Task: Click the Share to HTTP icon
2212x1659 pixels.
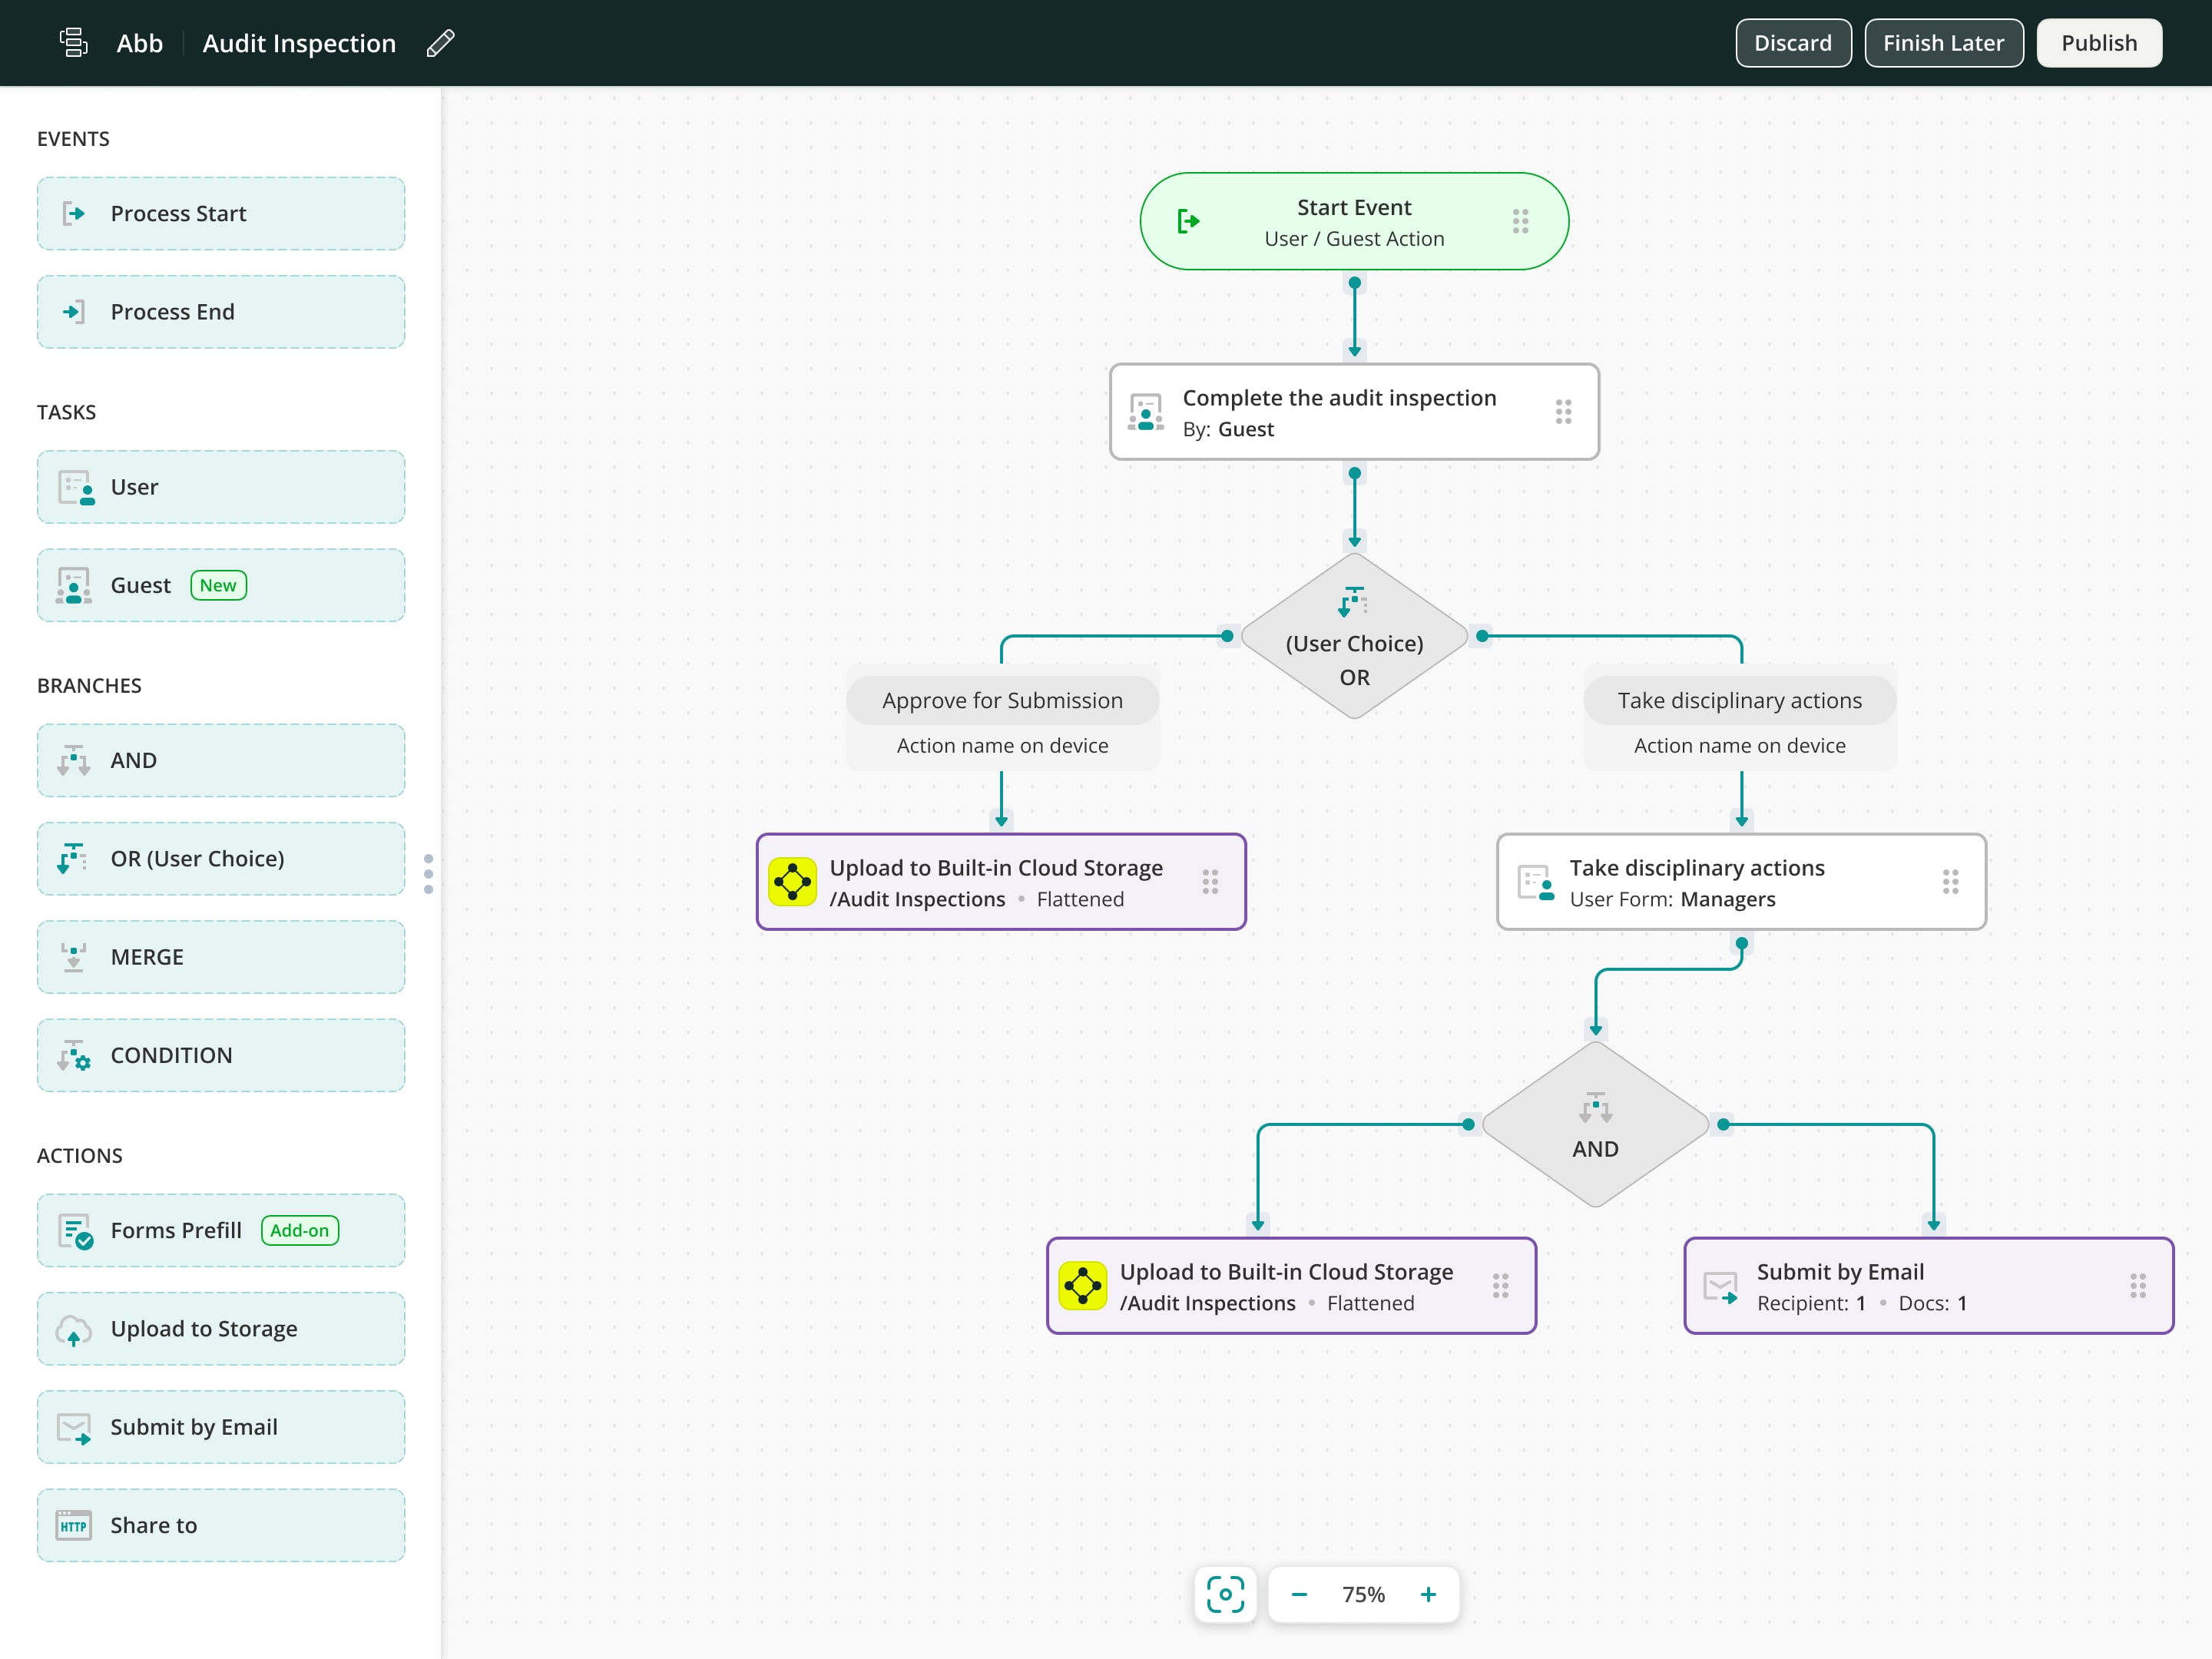Action: [x=72, y=1525]
